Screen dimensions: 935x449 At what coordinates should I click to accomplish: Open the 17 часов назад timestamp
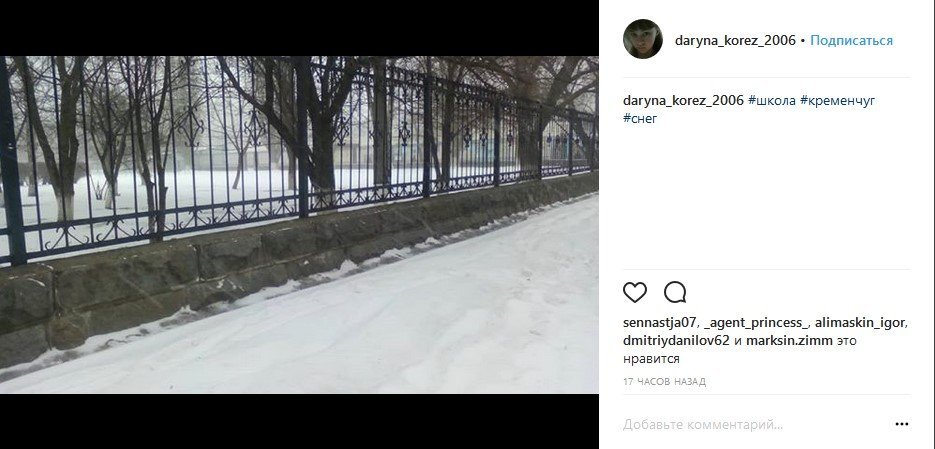[x=664, y=382]
